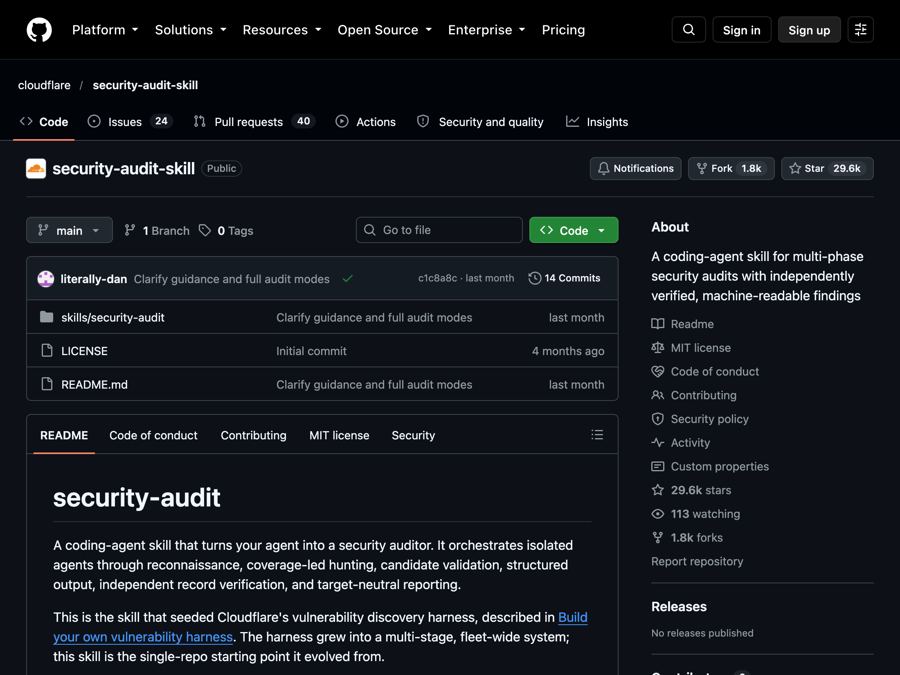This screenshot has width=900, height=675.
Task: Click the pulse icon beside Activity
Action: pyautogui.click(x=658, y=443)
